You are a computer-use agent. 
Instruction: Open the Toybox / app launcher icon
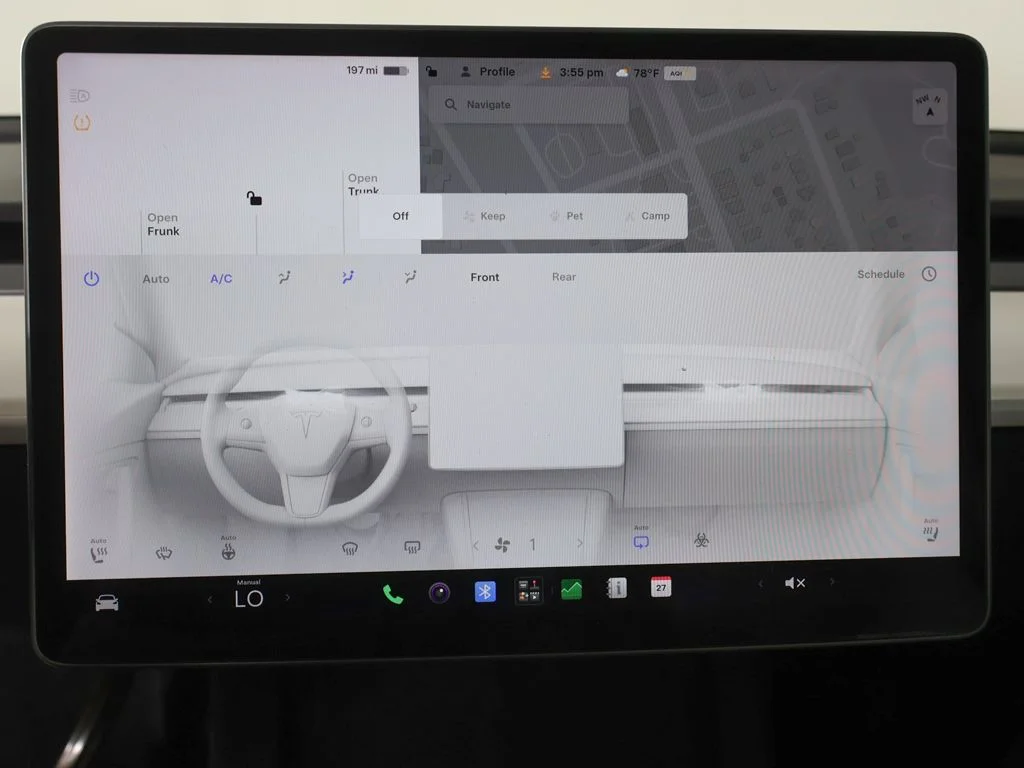pyautogui.click(x=528, y=590)
